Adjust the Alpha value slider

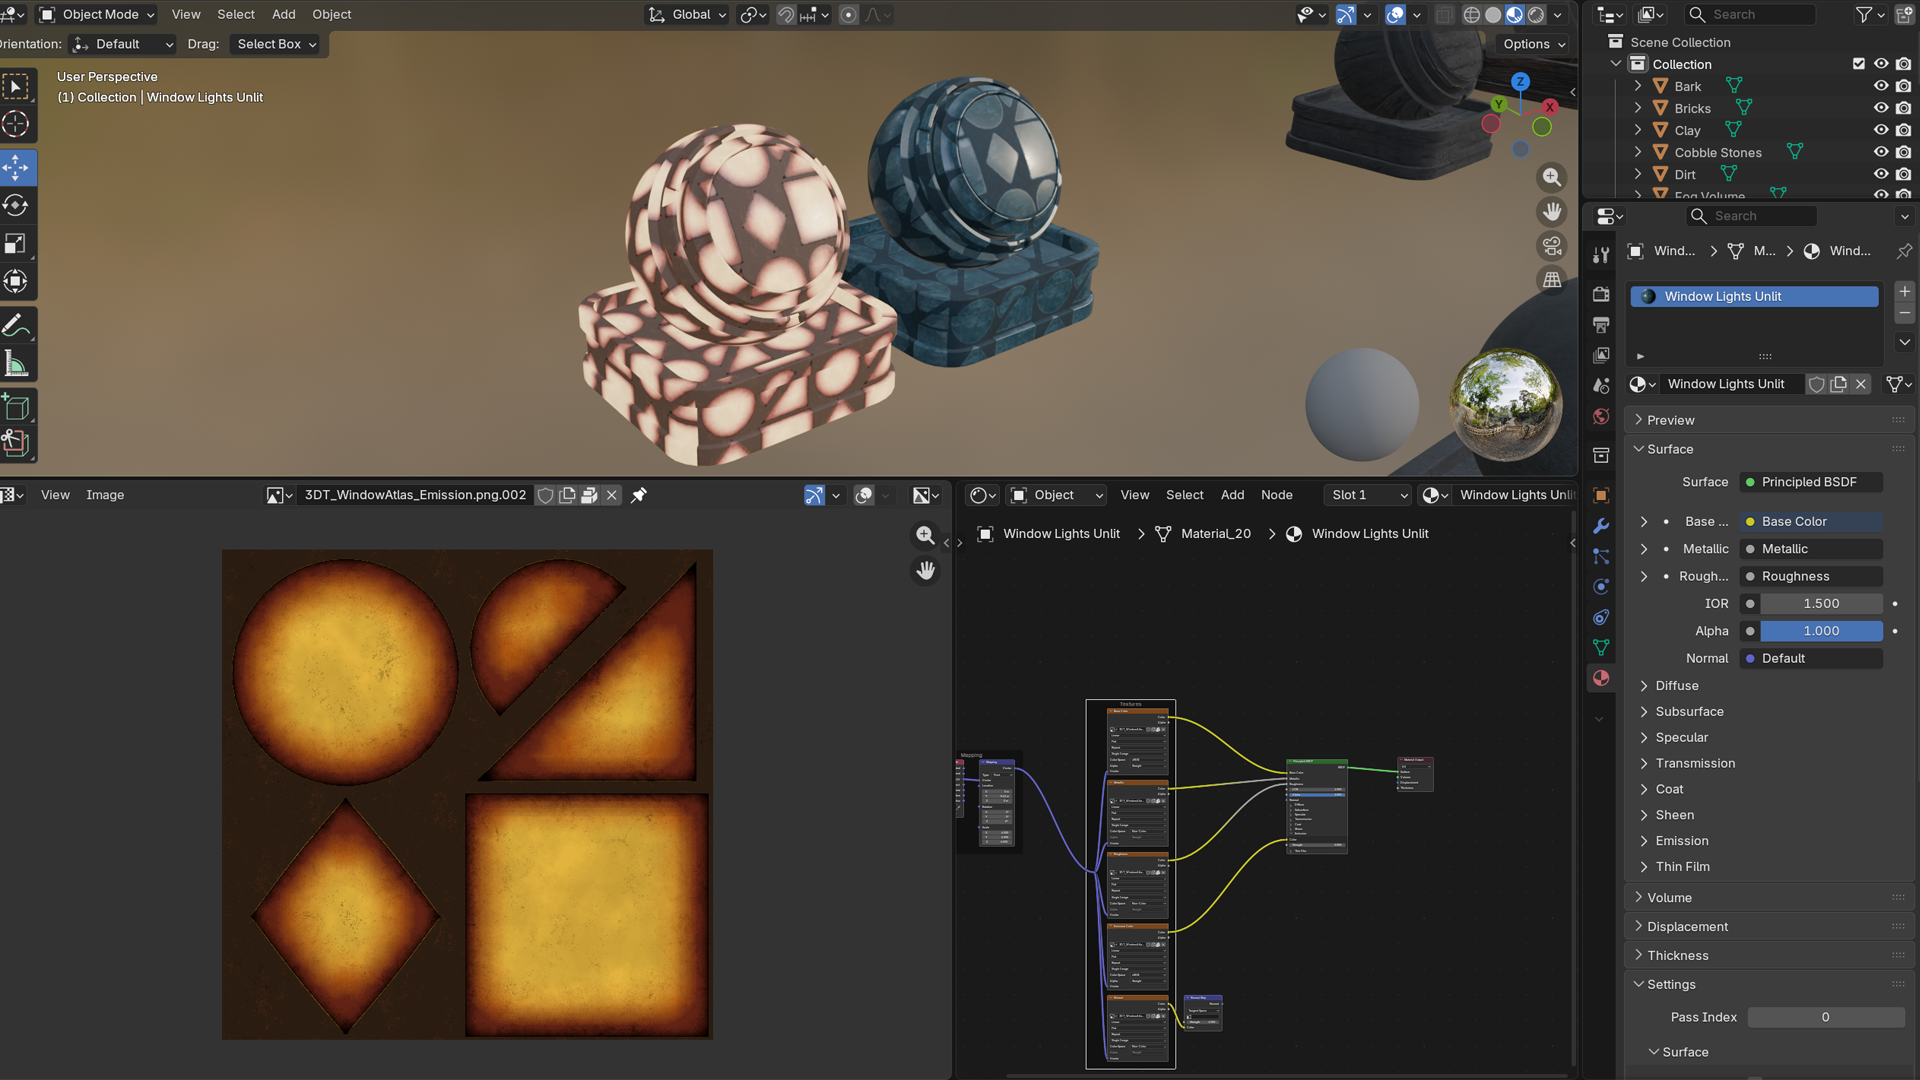click(1821, 631)
